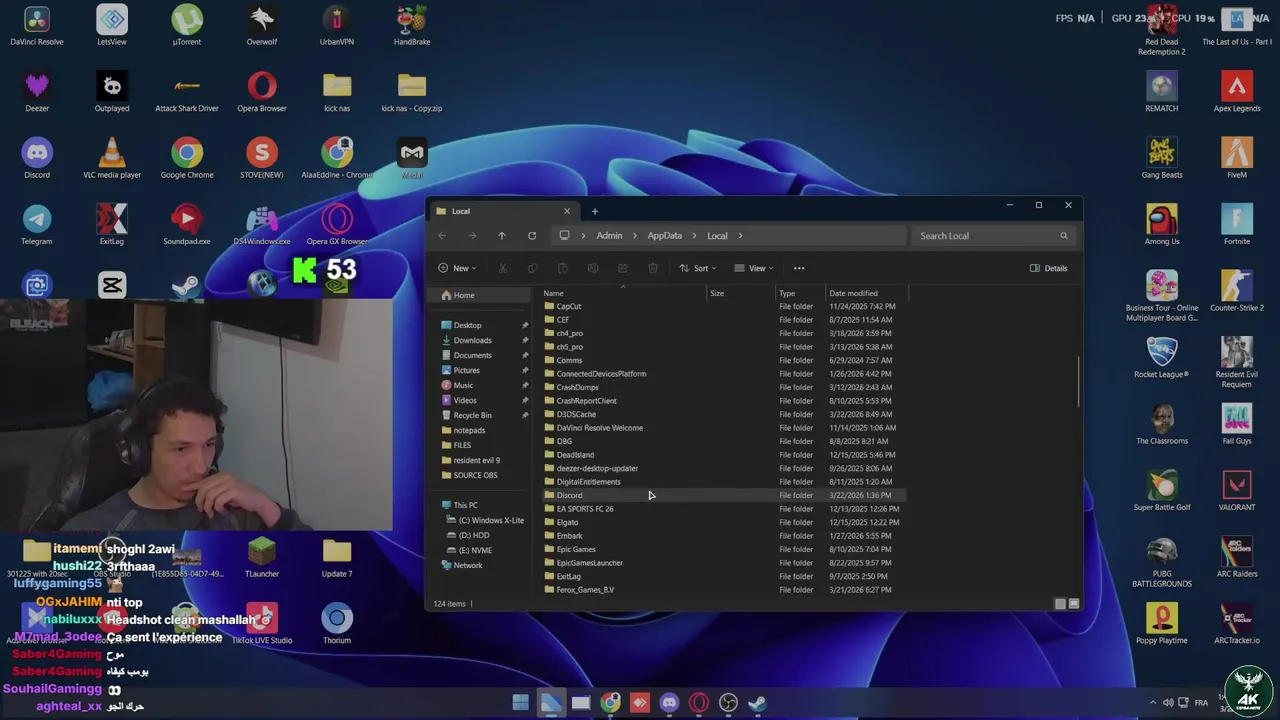Click the Rename icon in toolbar
1280x720 pixels.
point(593,268)
